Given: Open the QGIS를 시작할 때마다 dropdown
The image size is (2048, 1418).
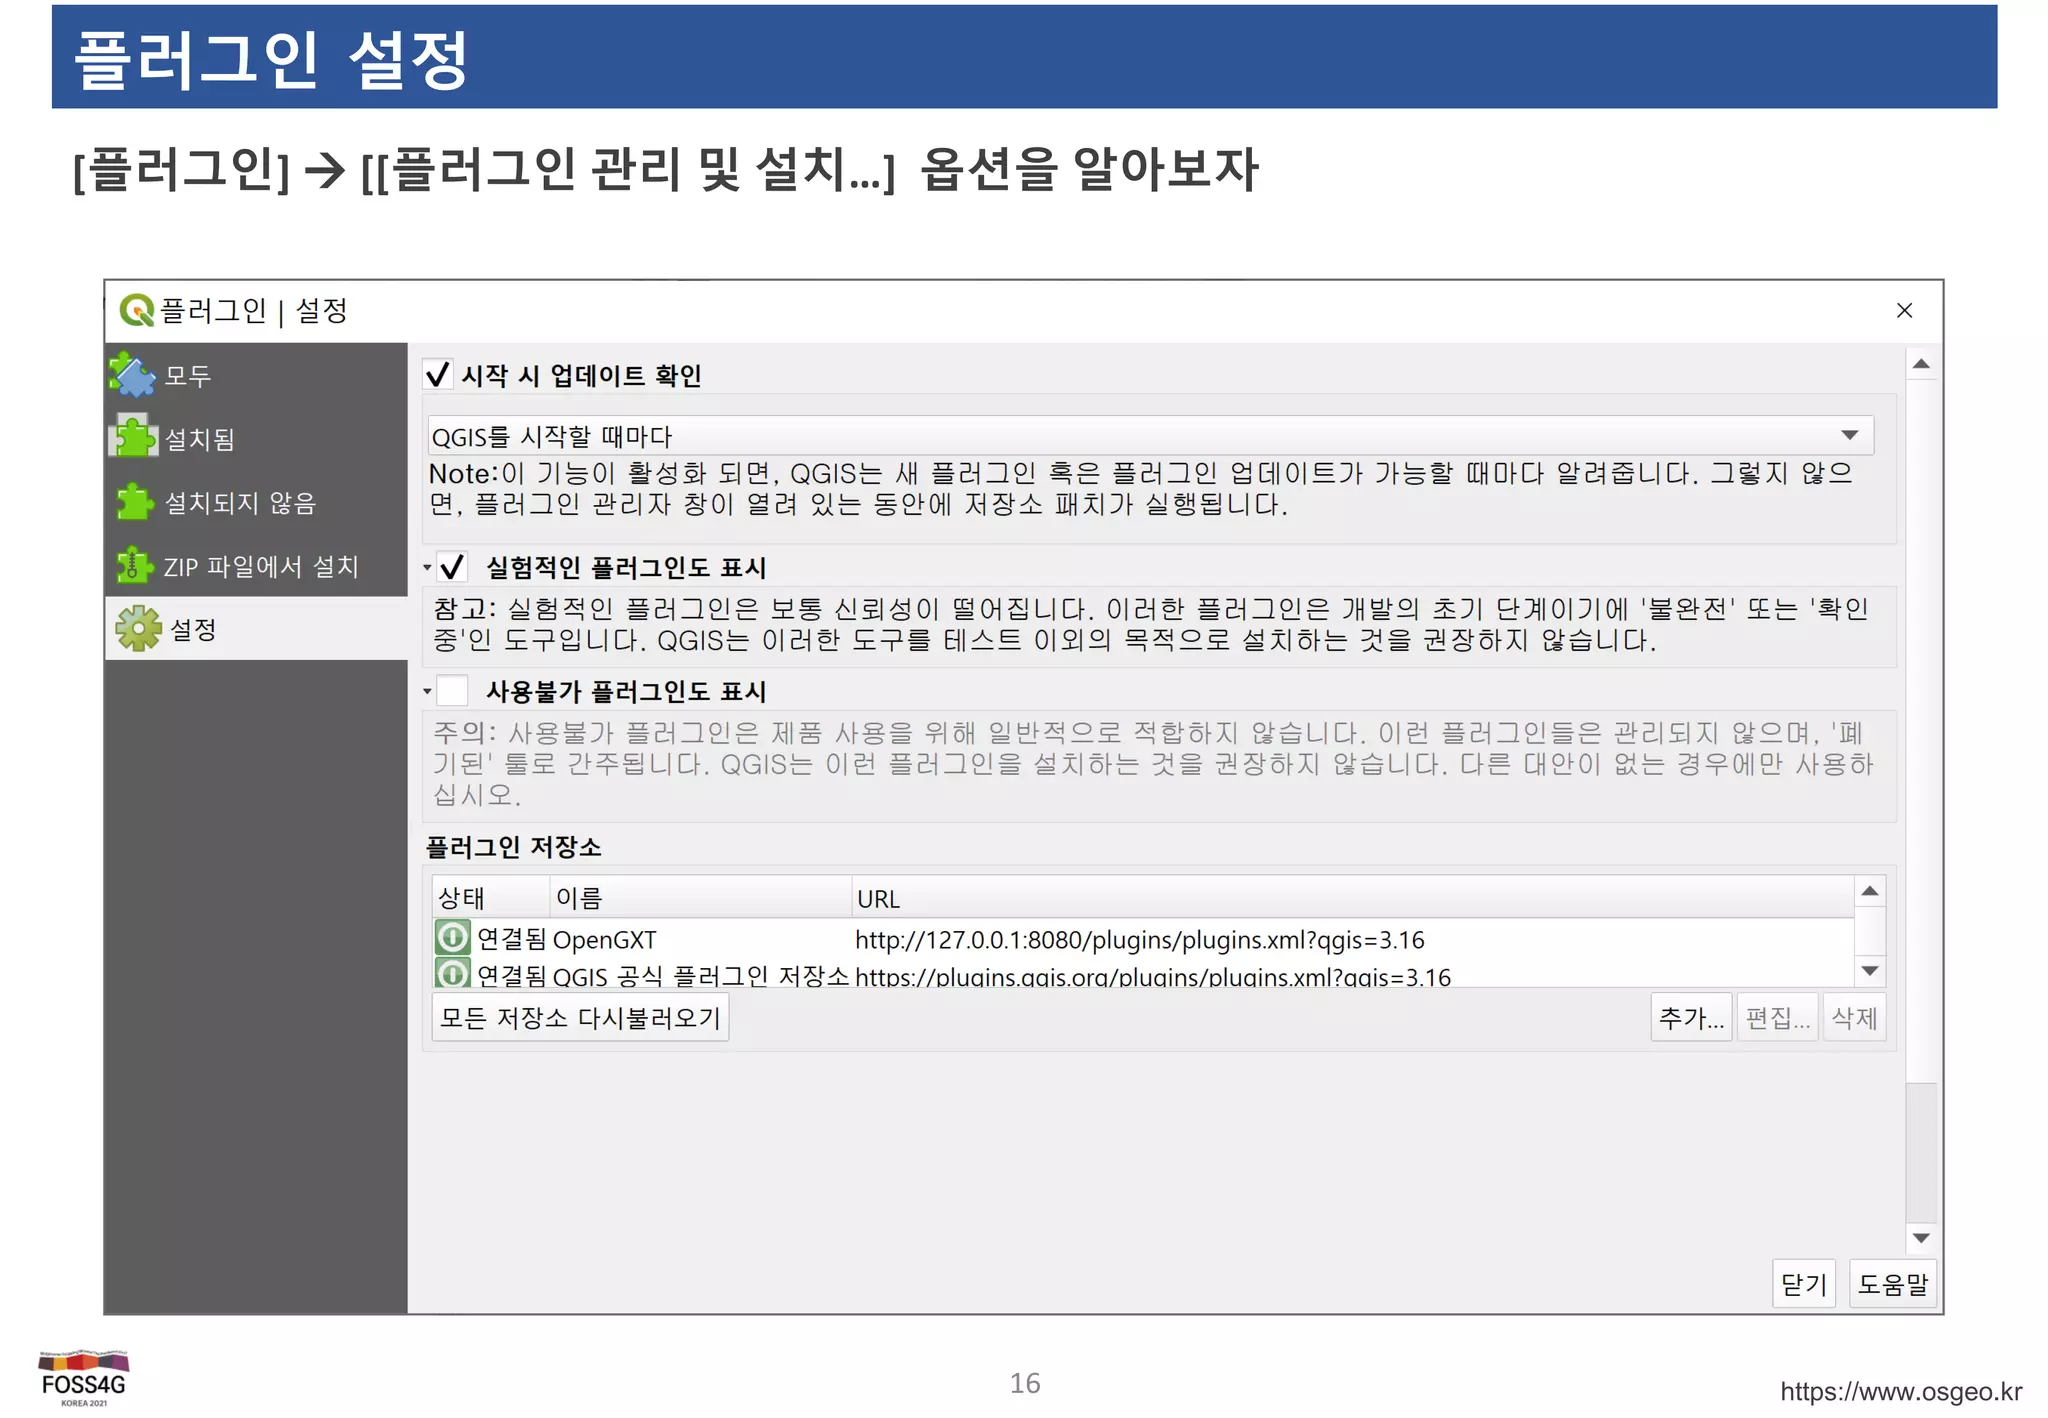Looking at the screenshot, I should (x=1150, y=435).
